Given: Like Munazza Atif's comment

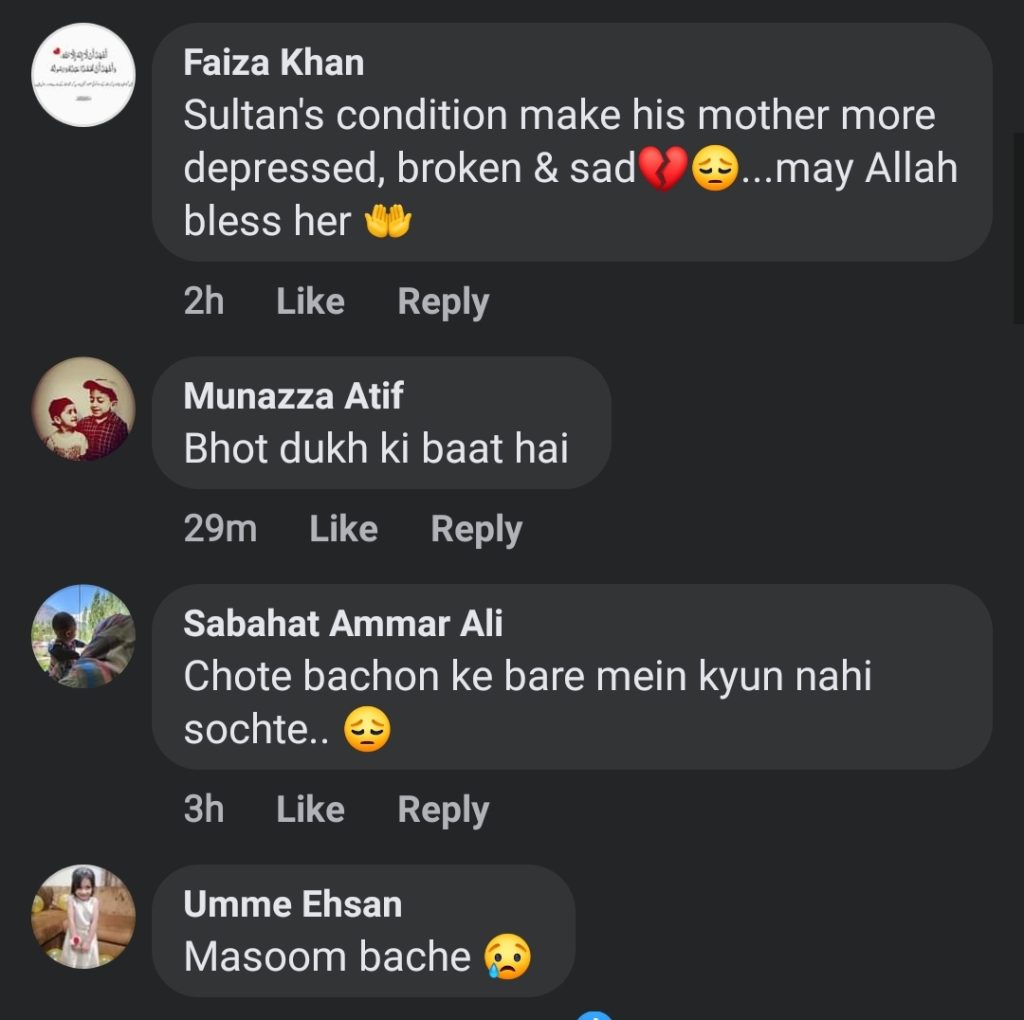Looking at the screenshot, I should (343, 530).
